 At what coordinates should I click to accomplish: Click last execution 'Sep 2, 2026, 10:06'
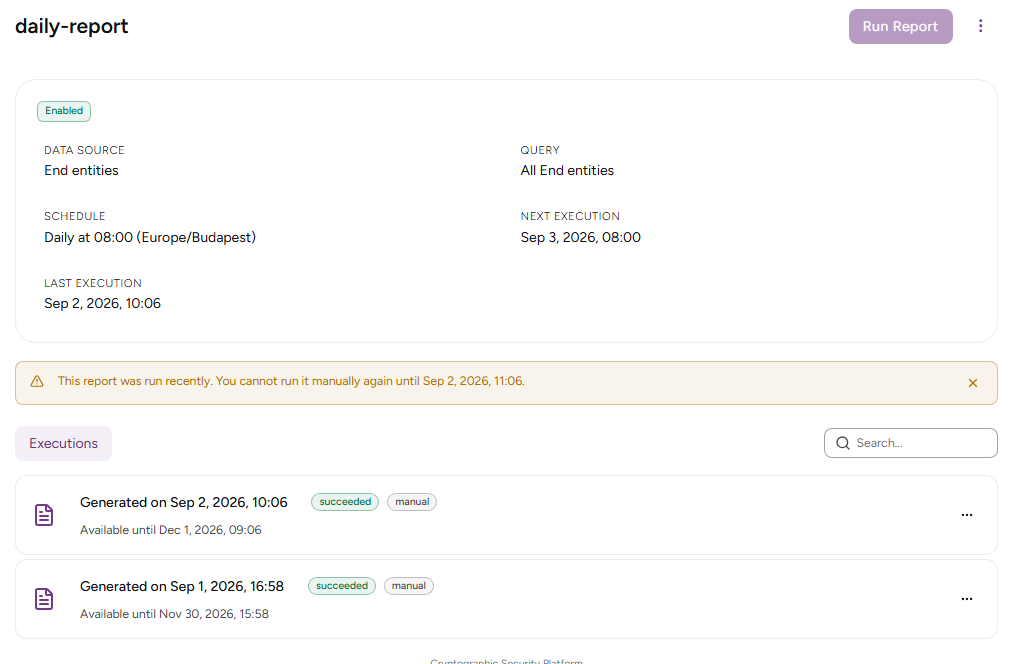tap(102, 304)
